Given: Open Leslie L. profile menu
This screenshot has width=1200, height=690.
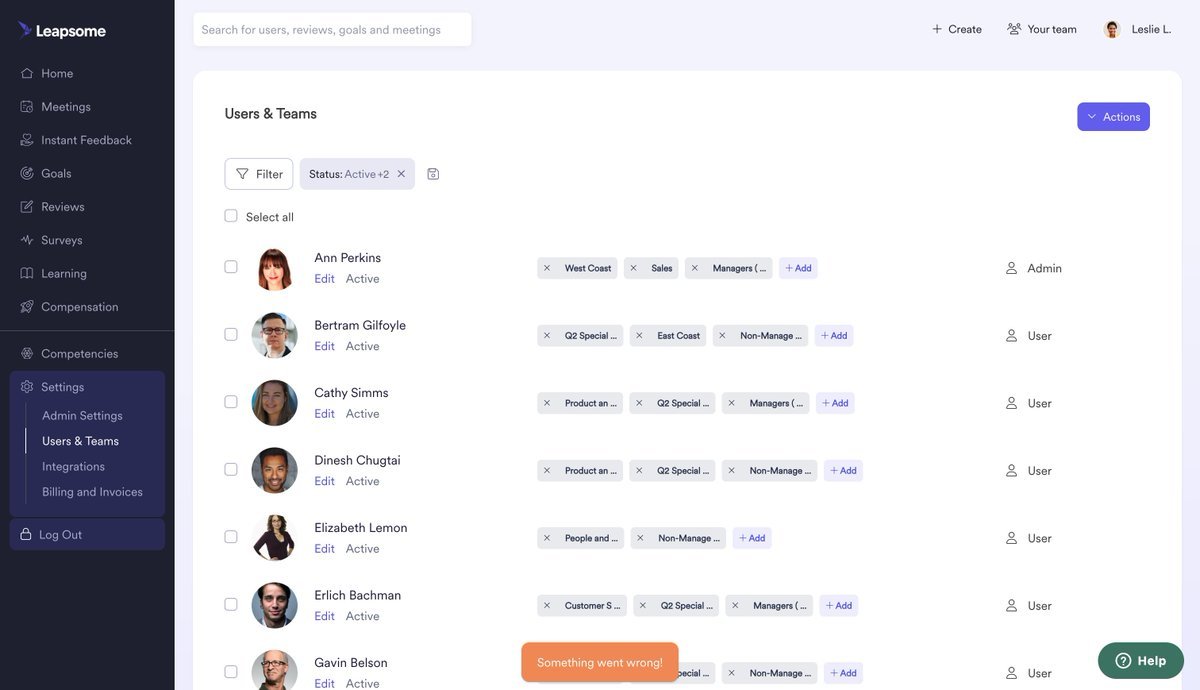Looking at the screenshot, I should 1138,29.
